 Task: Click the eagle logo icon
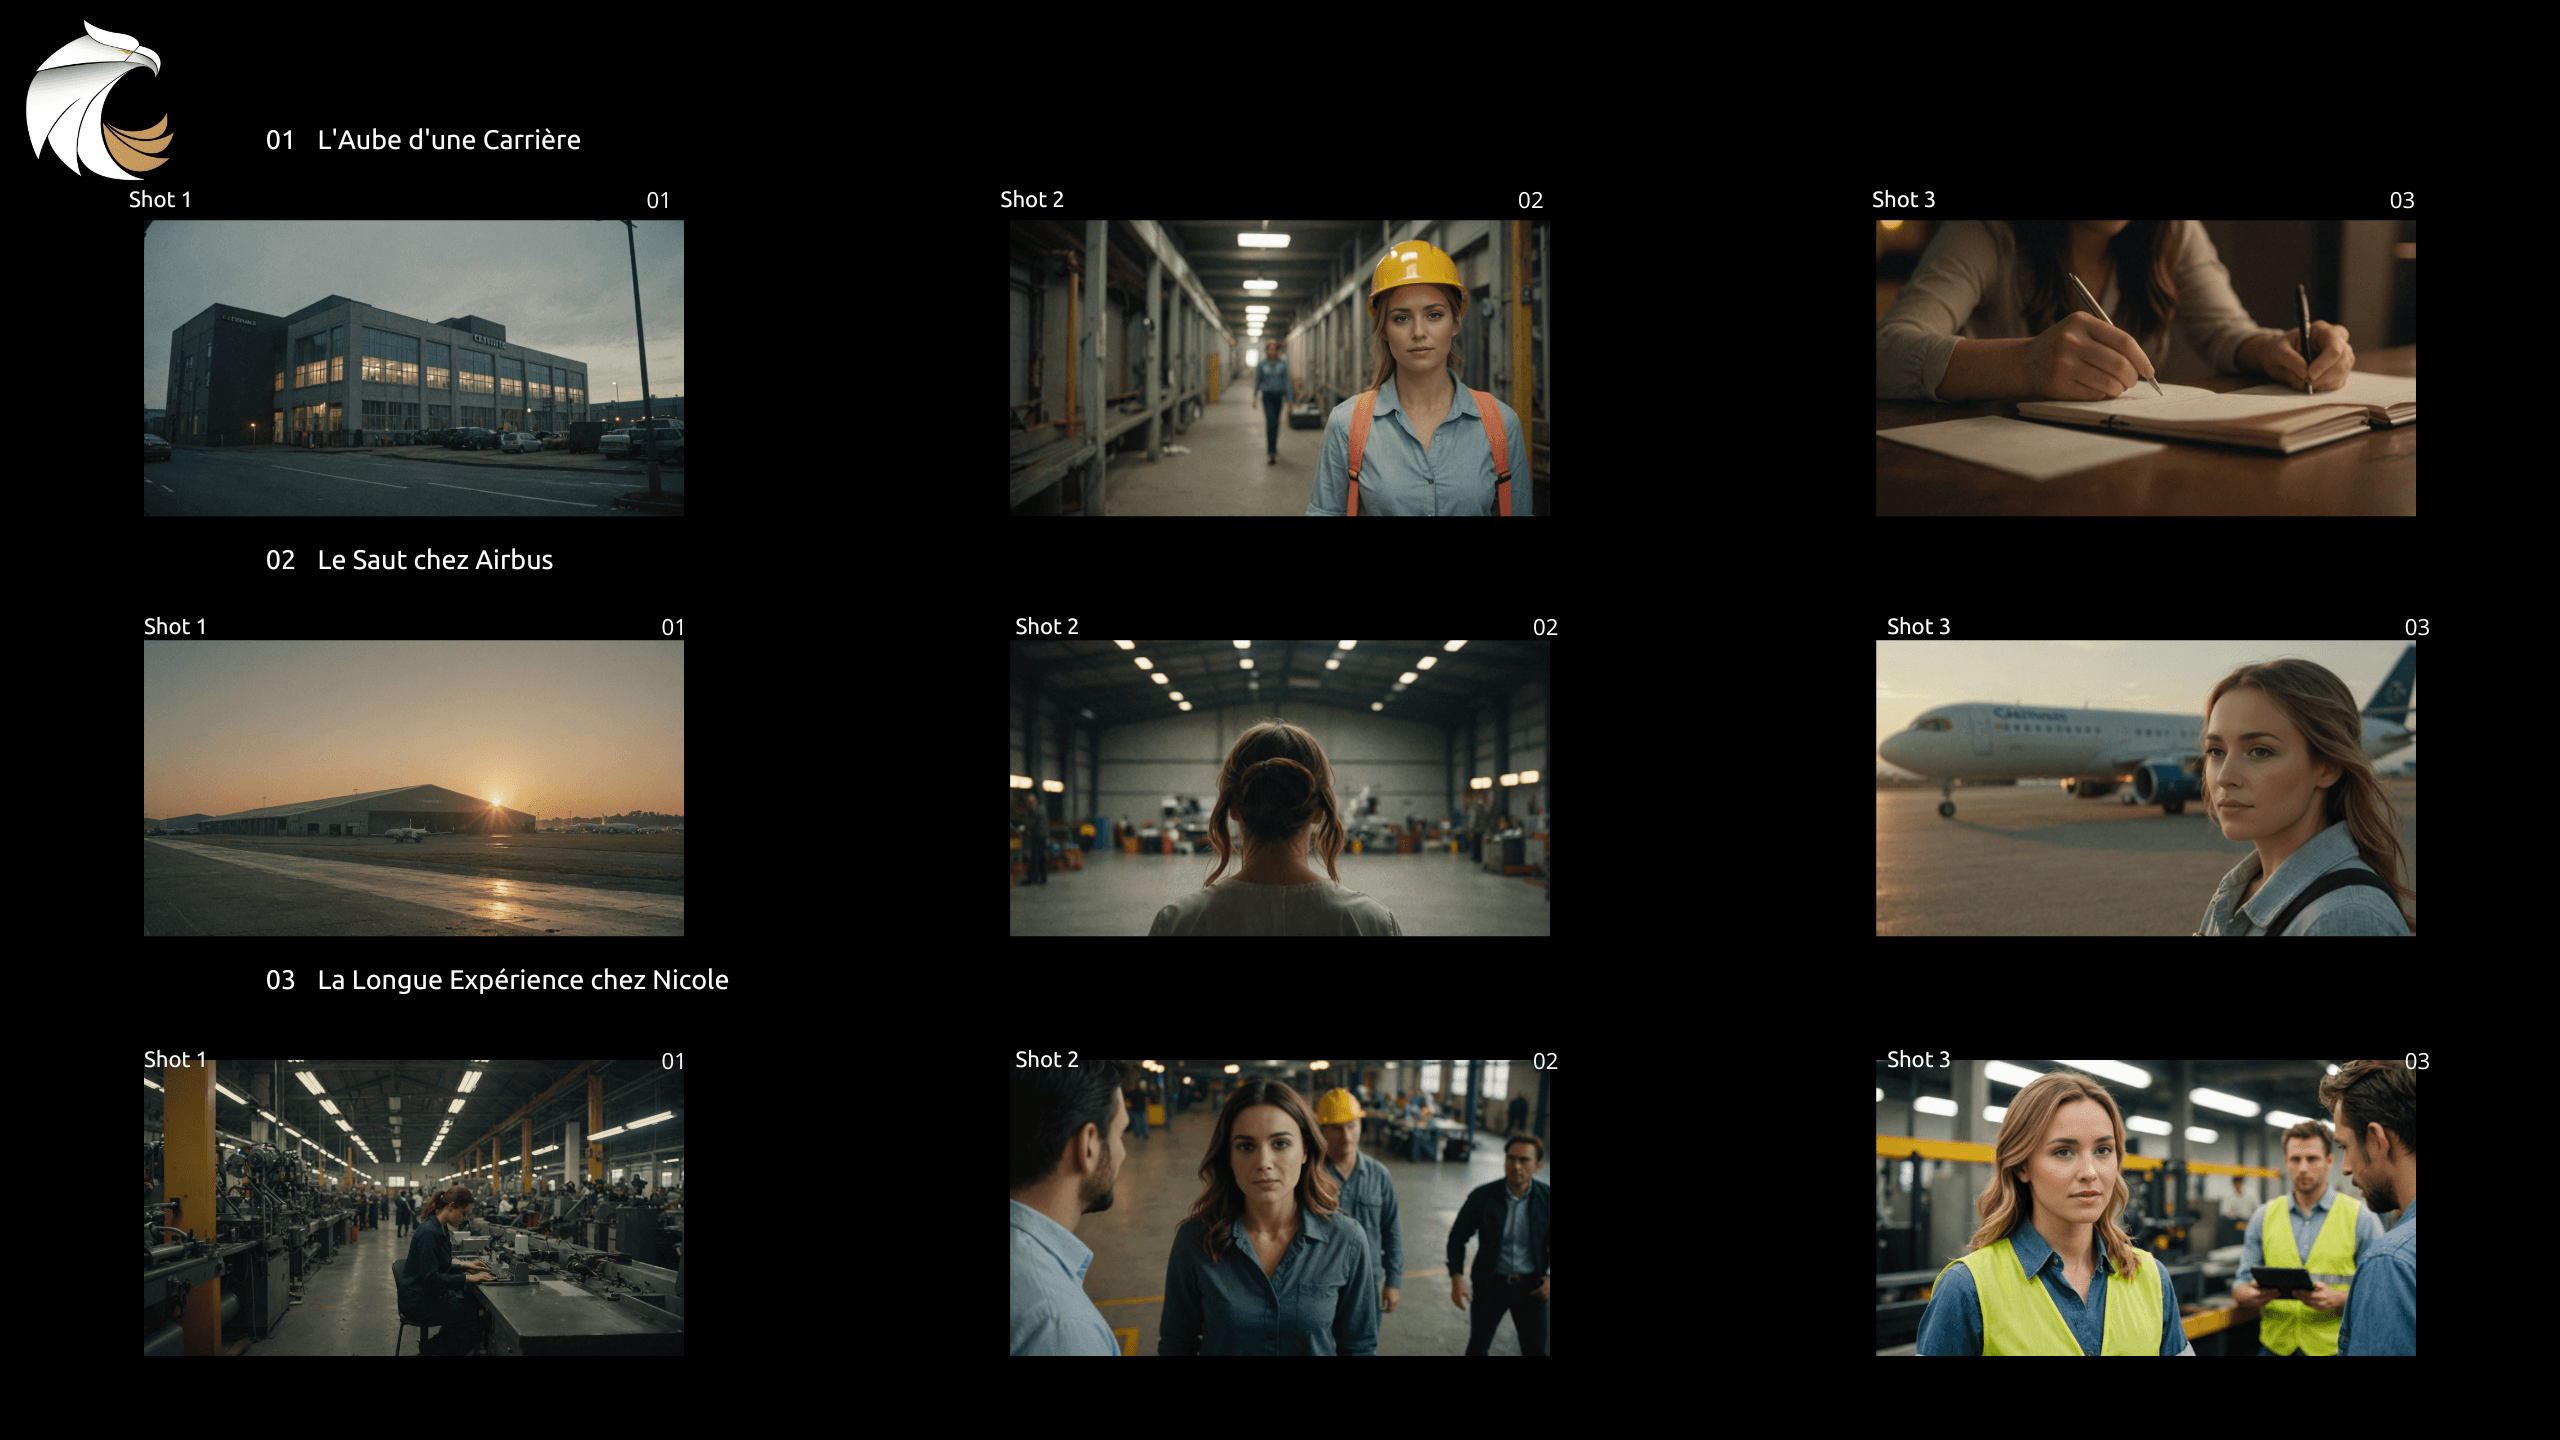point(98,100)
